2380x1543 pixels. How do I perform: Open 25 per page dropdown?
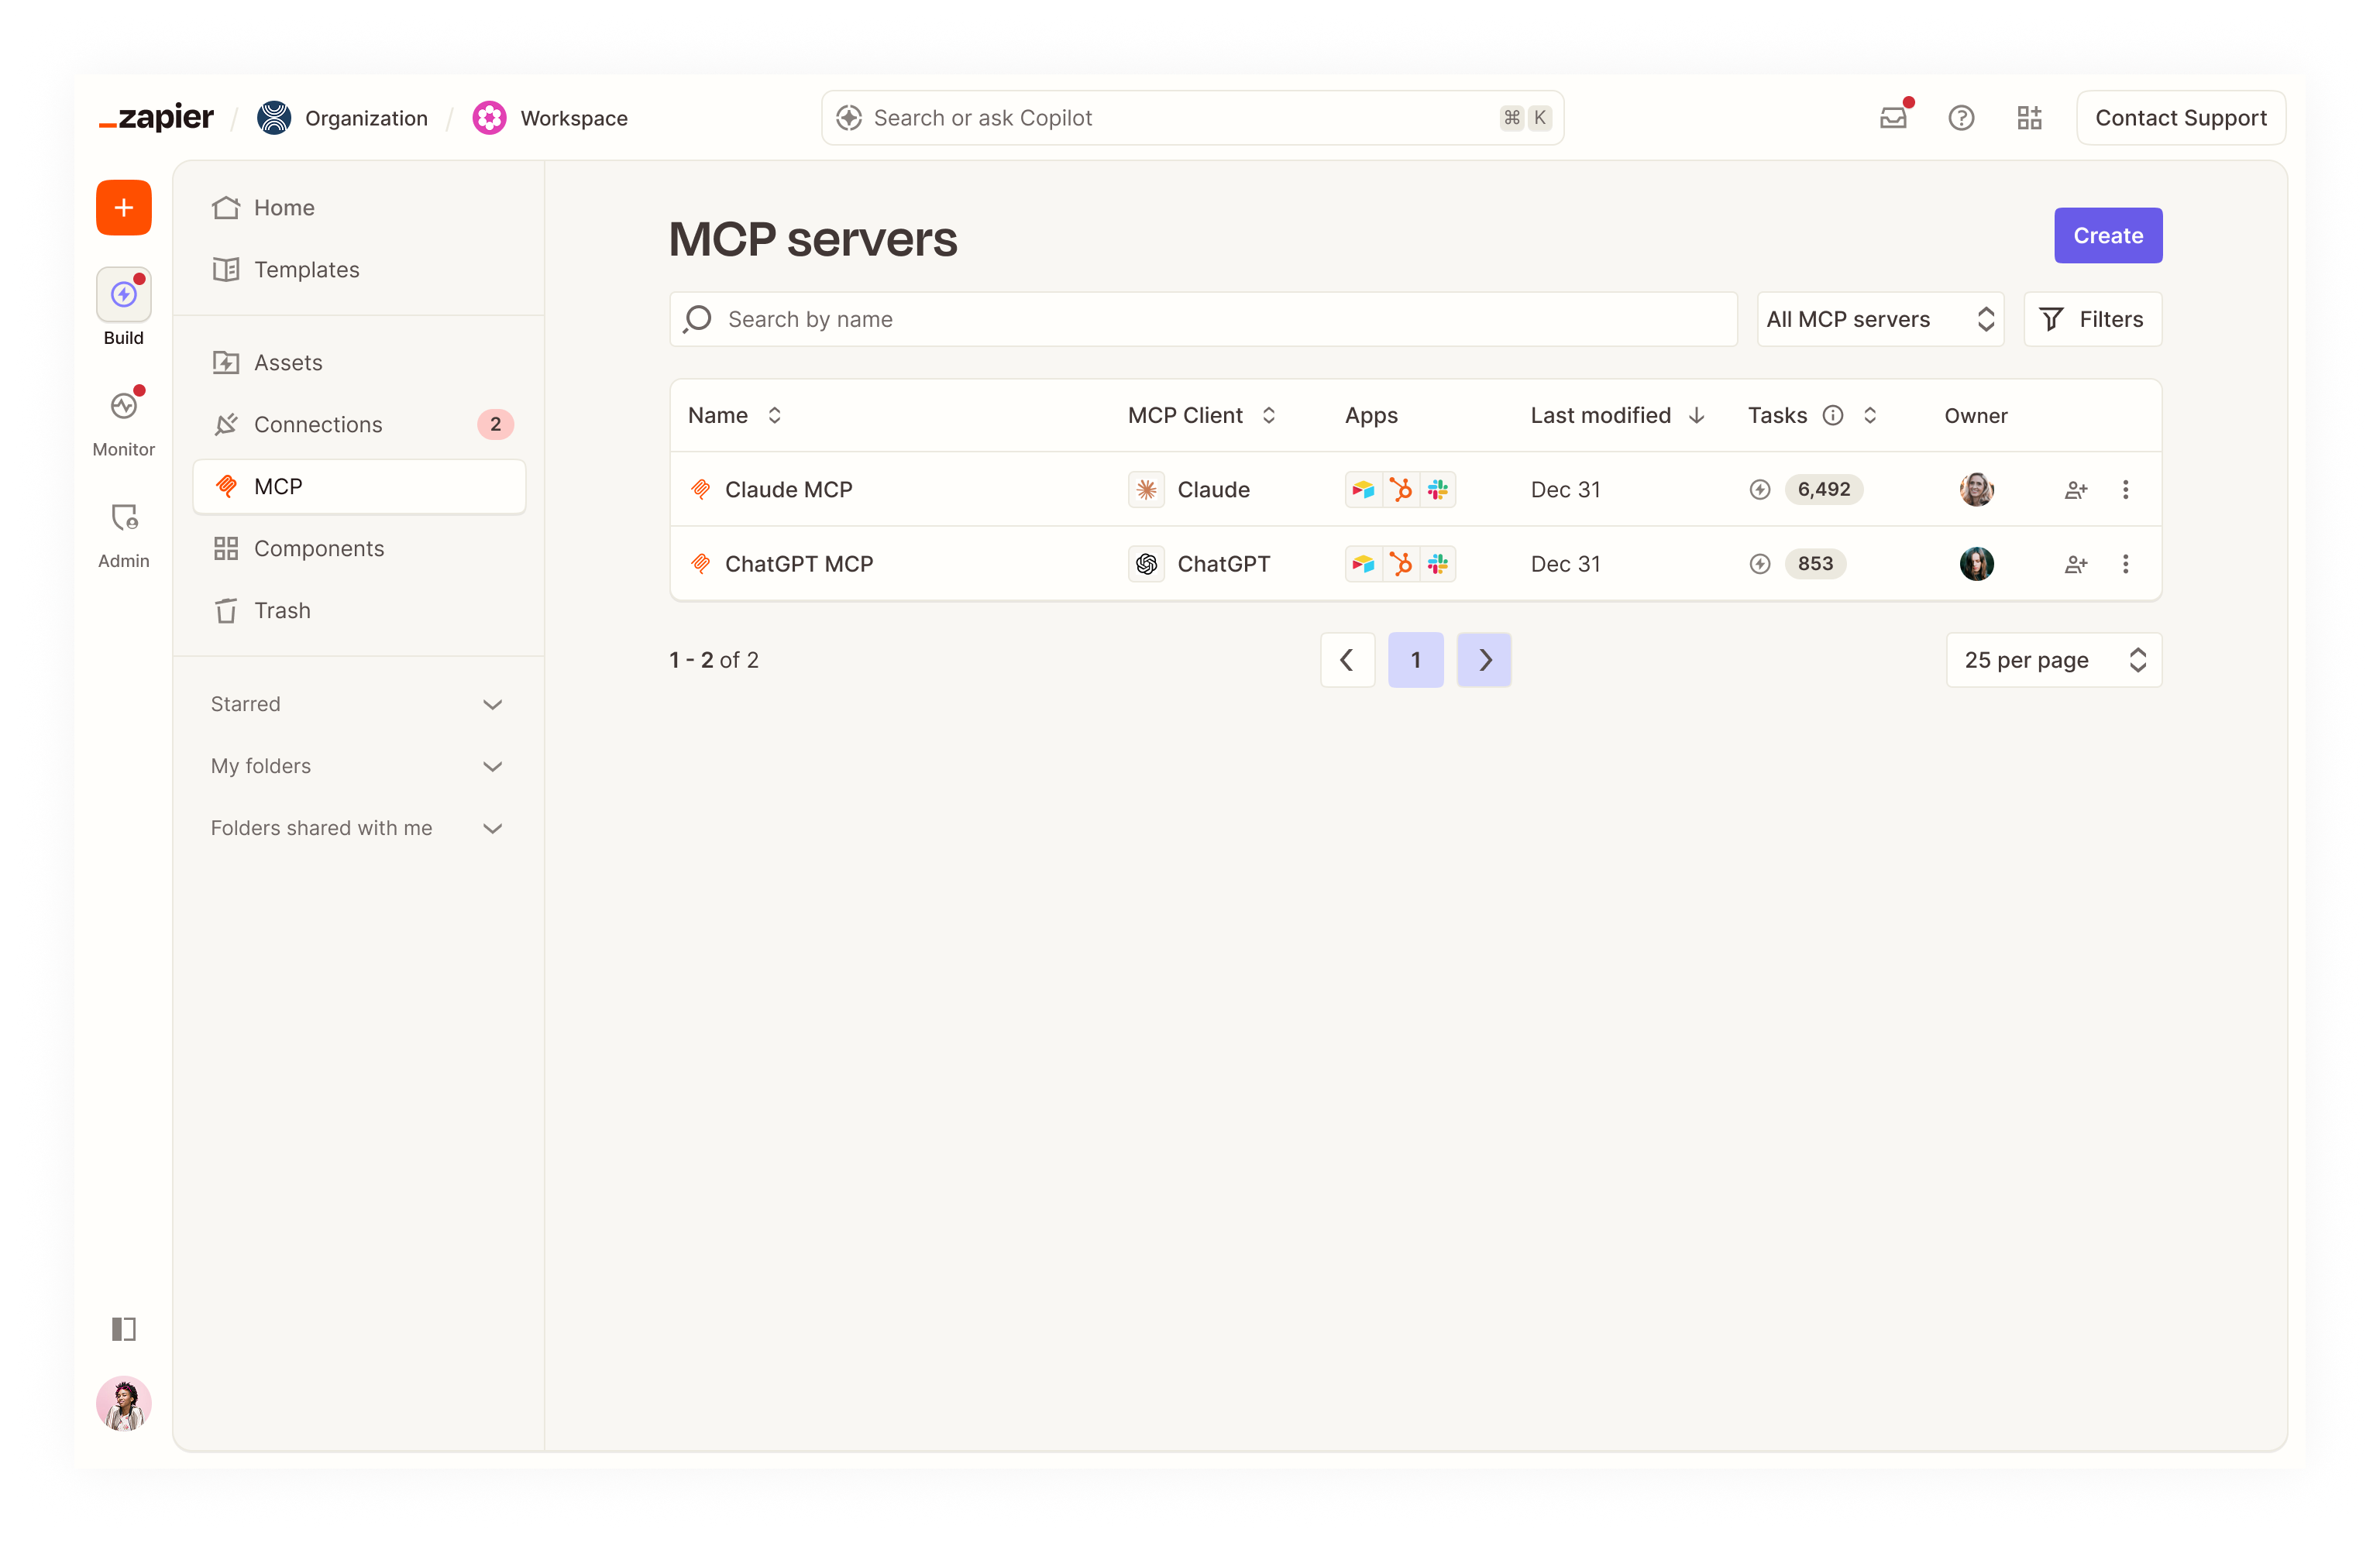pyautogui.click(x=2054, y=660)
